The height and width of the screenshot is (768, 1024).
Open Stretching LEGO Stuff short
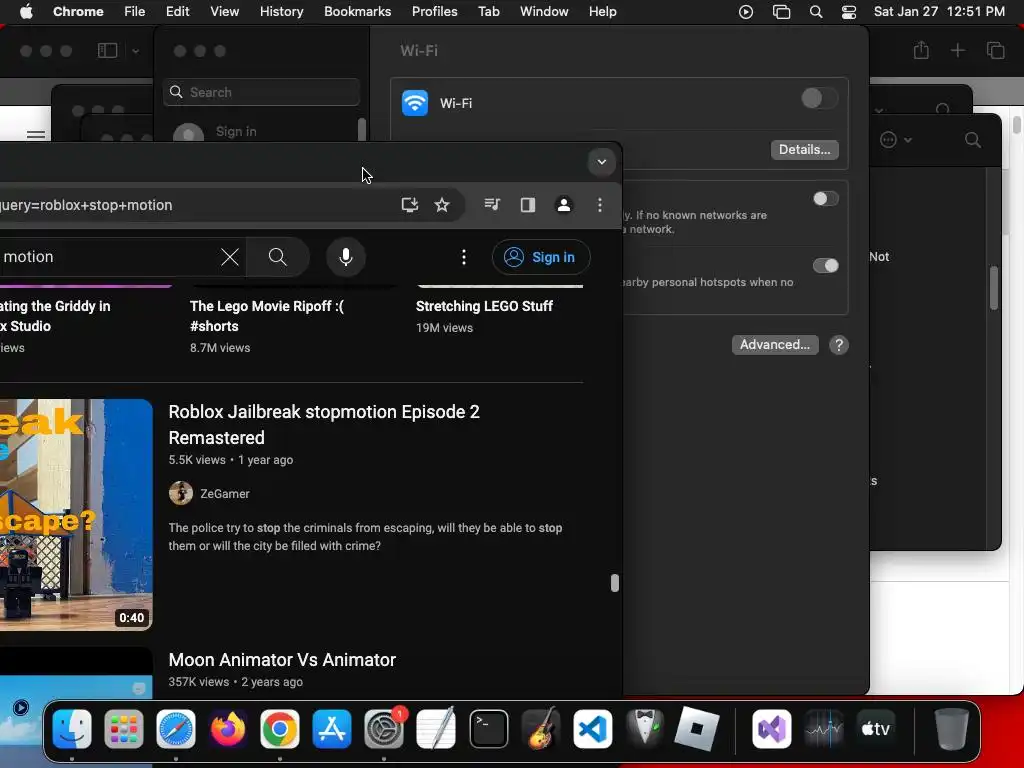coord(484,306)
